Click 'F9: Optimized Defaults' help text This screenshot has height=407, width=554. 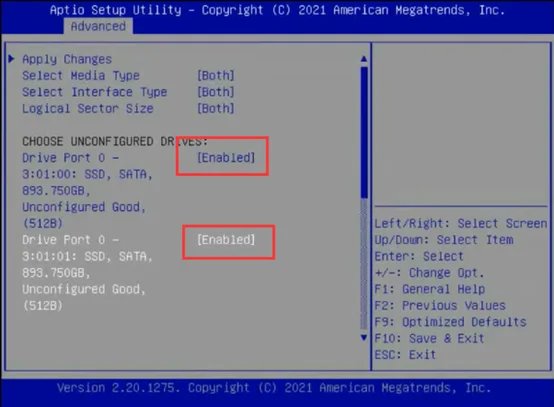tap(450, 322)
